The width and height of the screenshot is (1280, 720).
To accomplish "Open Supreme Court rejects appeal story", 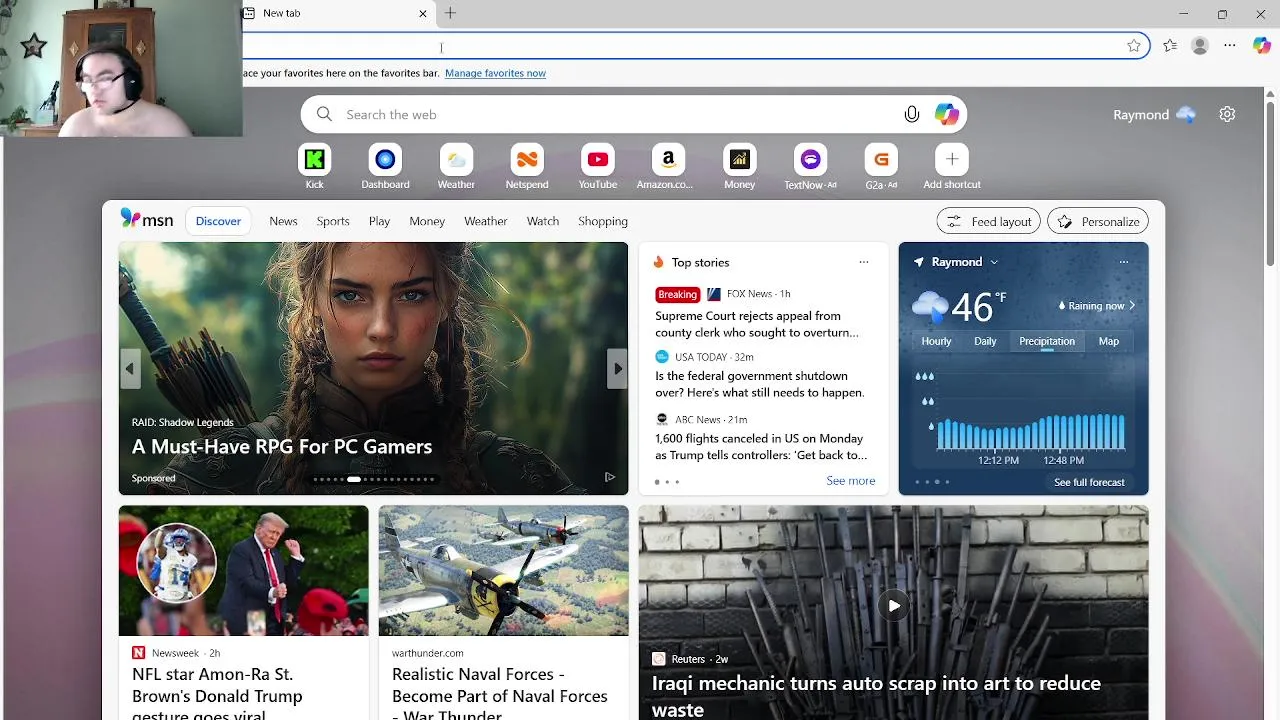I will click(x=757, y=324).
